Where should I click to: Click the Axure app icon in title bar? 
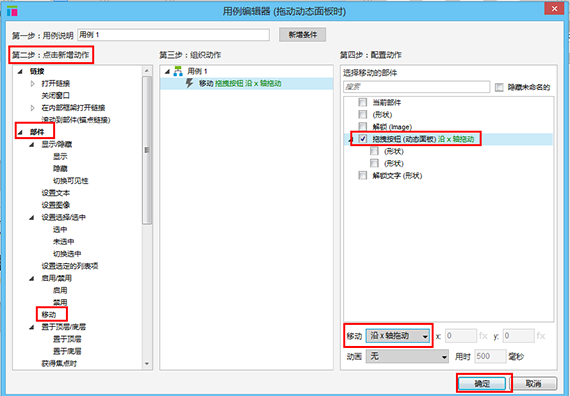[12, 11]
